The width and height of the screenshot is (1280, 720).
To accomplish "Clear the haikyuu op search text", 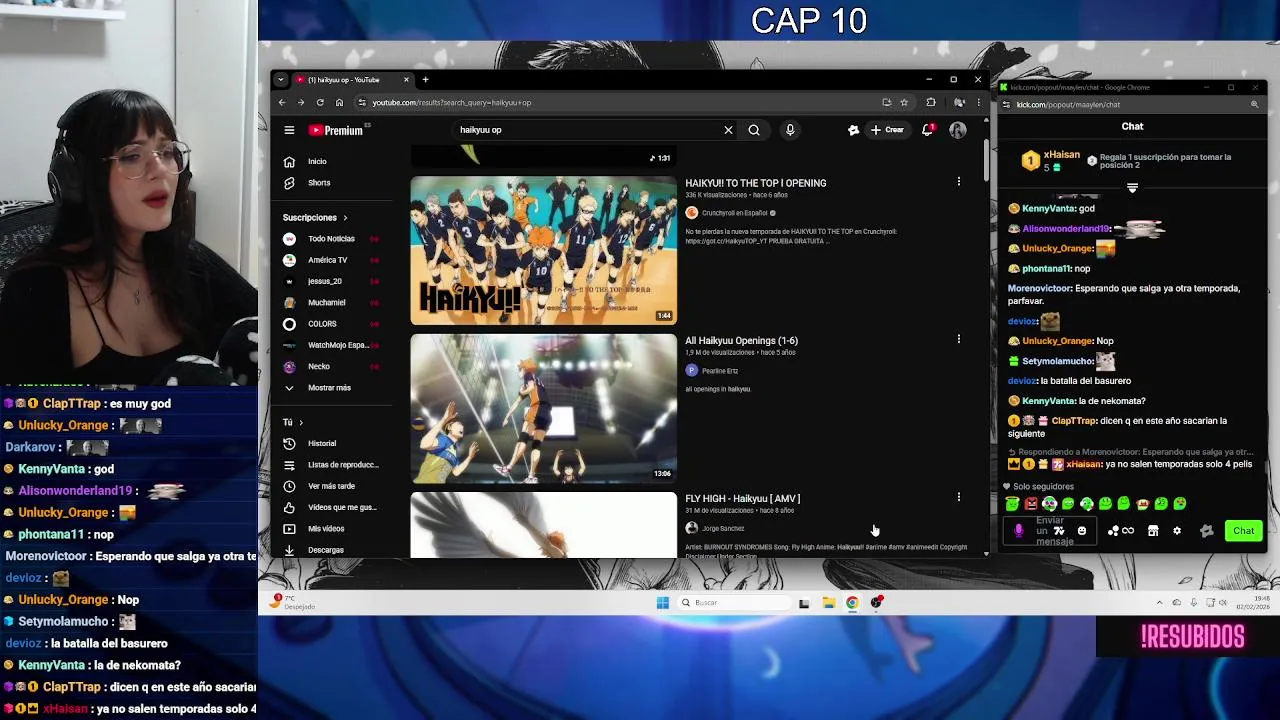I will (x=728, y=130).
